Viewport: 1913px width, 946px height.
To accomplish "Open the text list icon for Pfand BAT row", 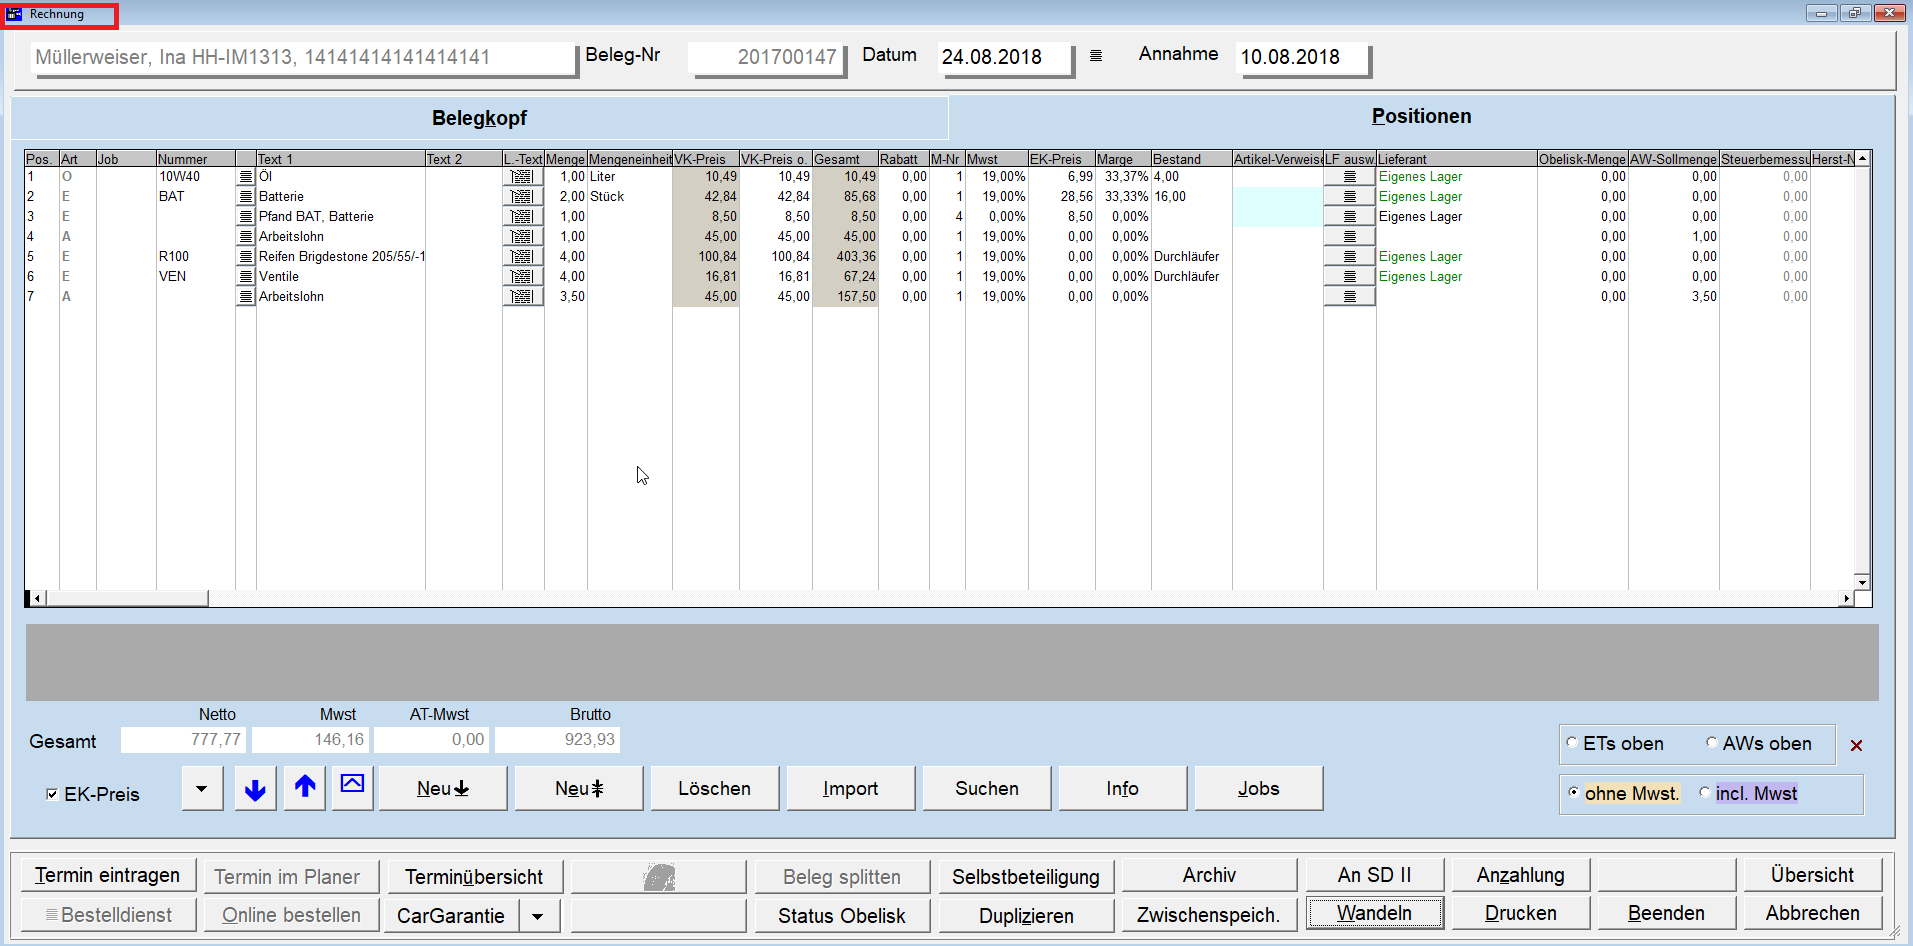I will tap(246, 217).
